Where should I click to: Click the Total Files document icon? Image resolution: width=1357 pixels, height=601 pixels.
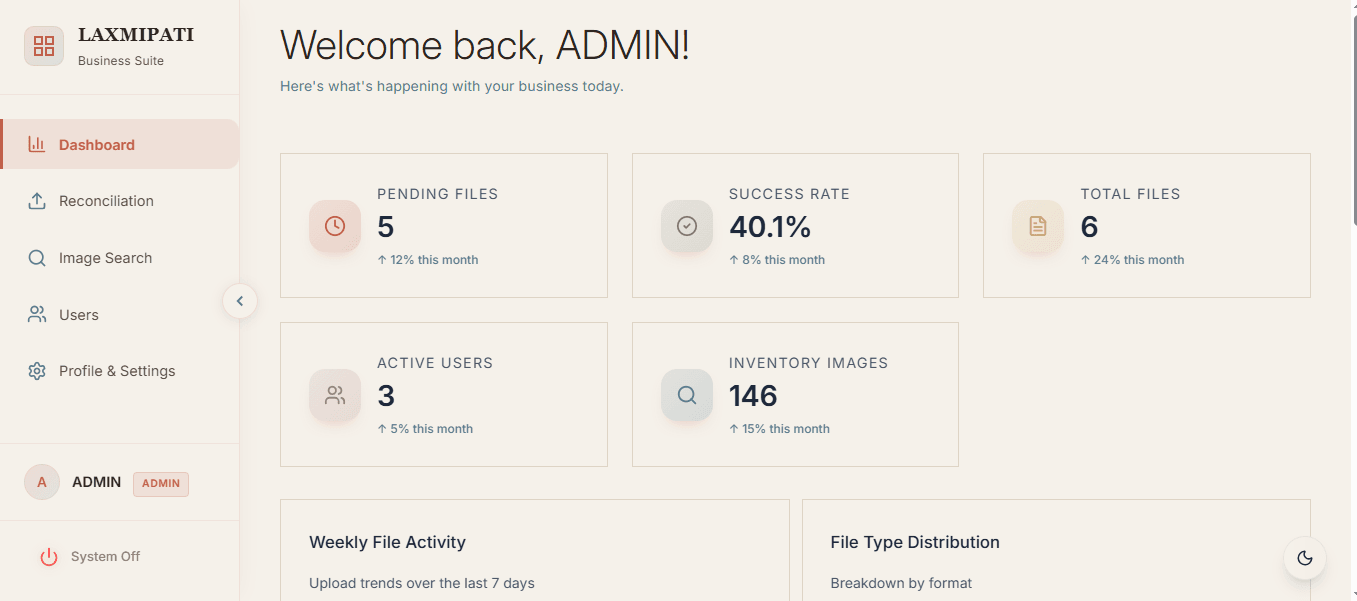click(x=1038, y=226)
